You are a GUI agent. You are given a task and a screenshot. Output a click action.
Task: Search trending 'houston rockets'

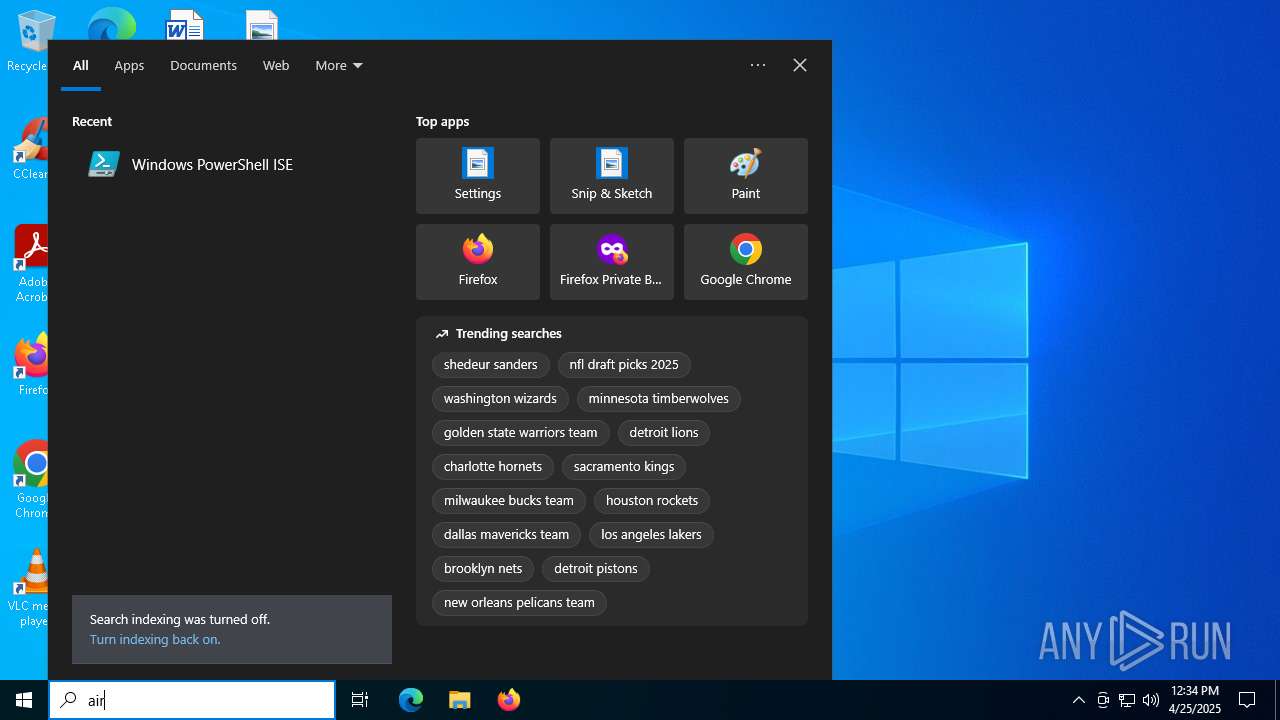click(x=652, y=501)
